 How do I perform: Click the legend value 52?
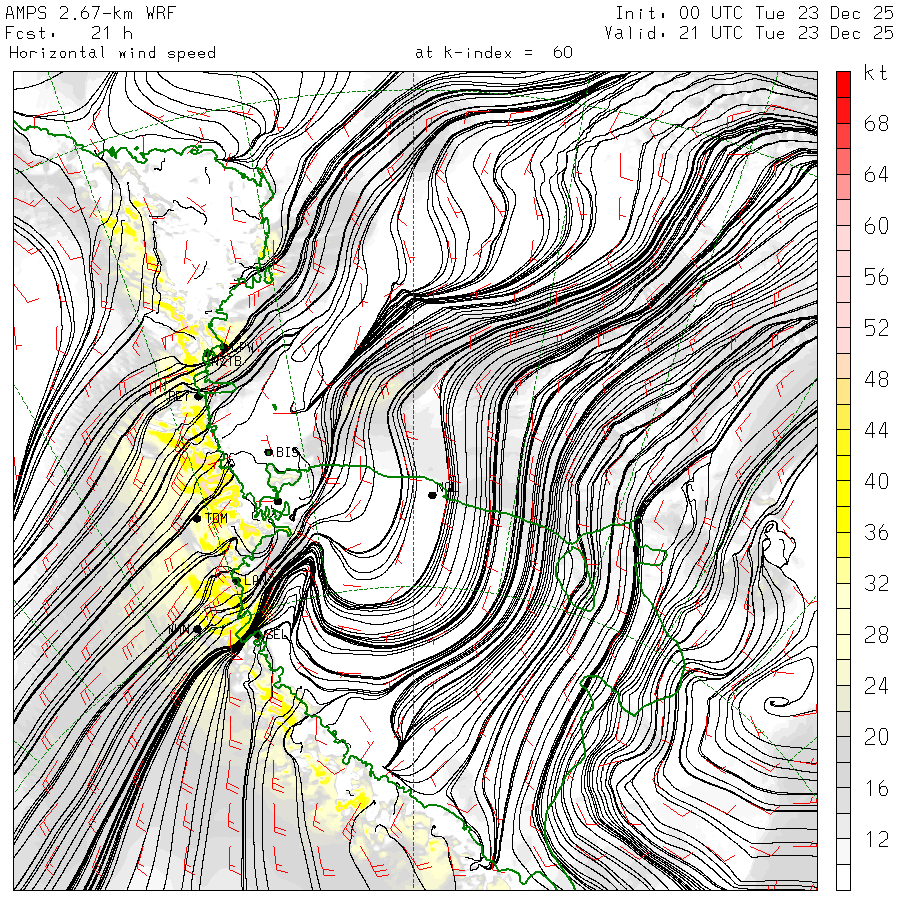click(x=876, y=328)
